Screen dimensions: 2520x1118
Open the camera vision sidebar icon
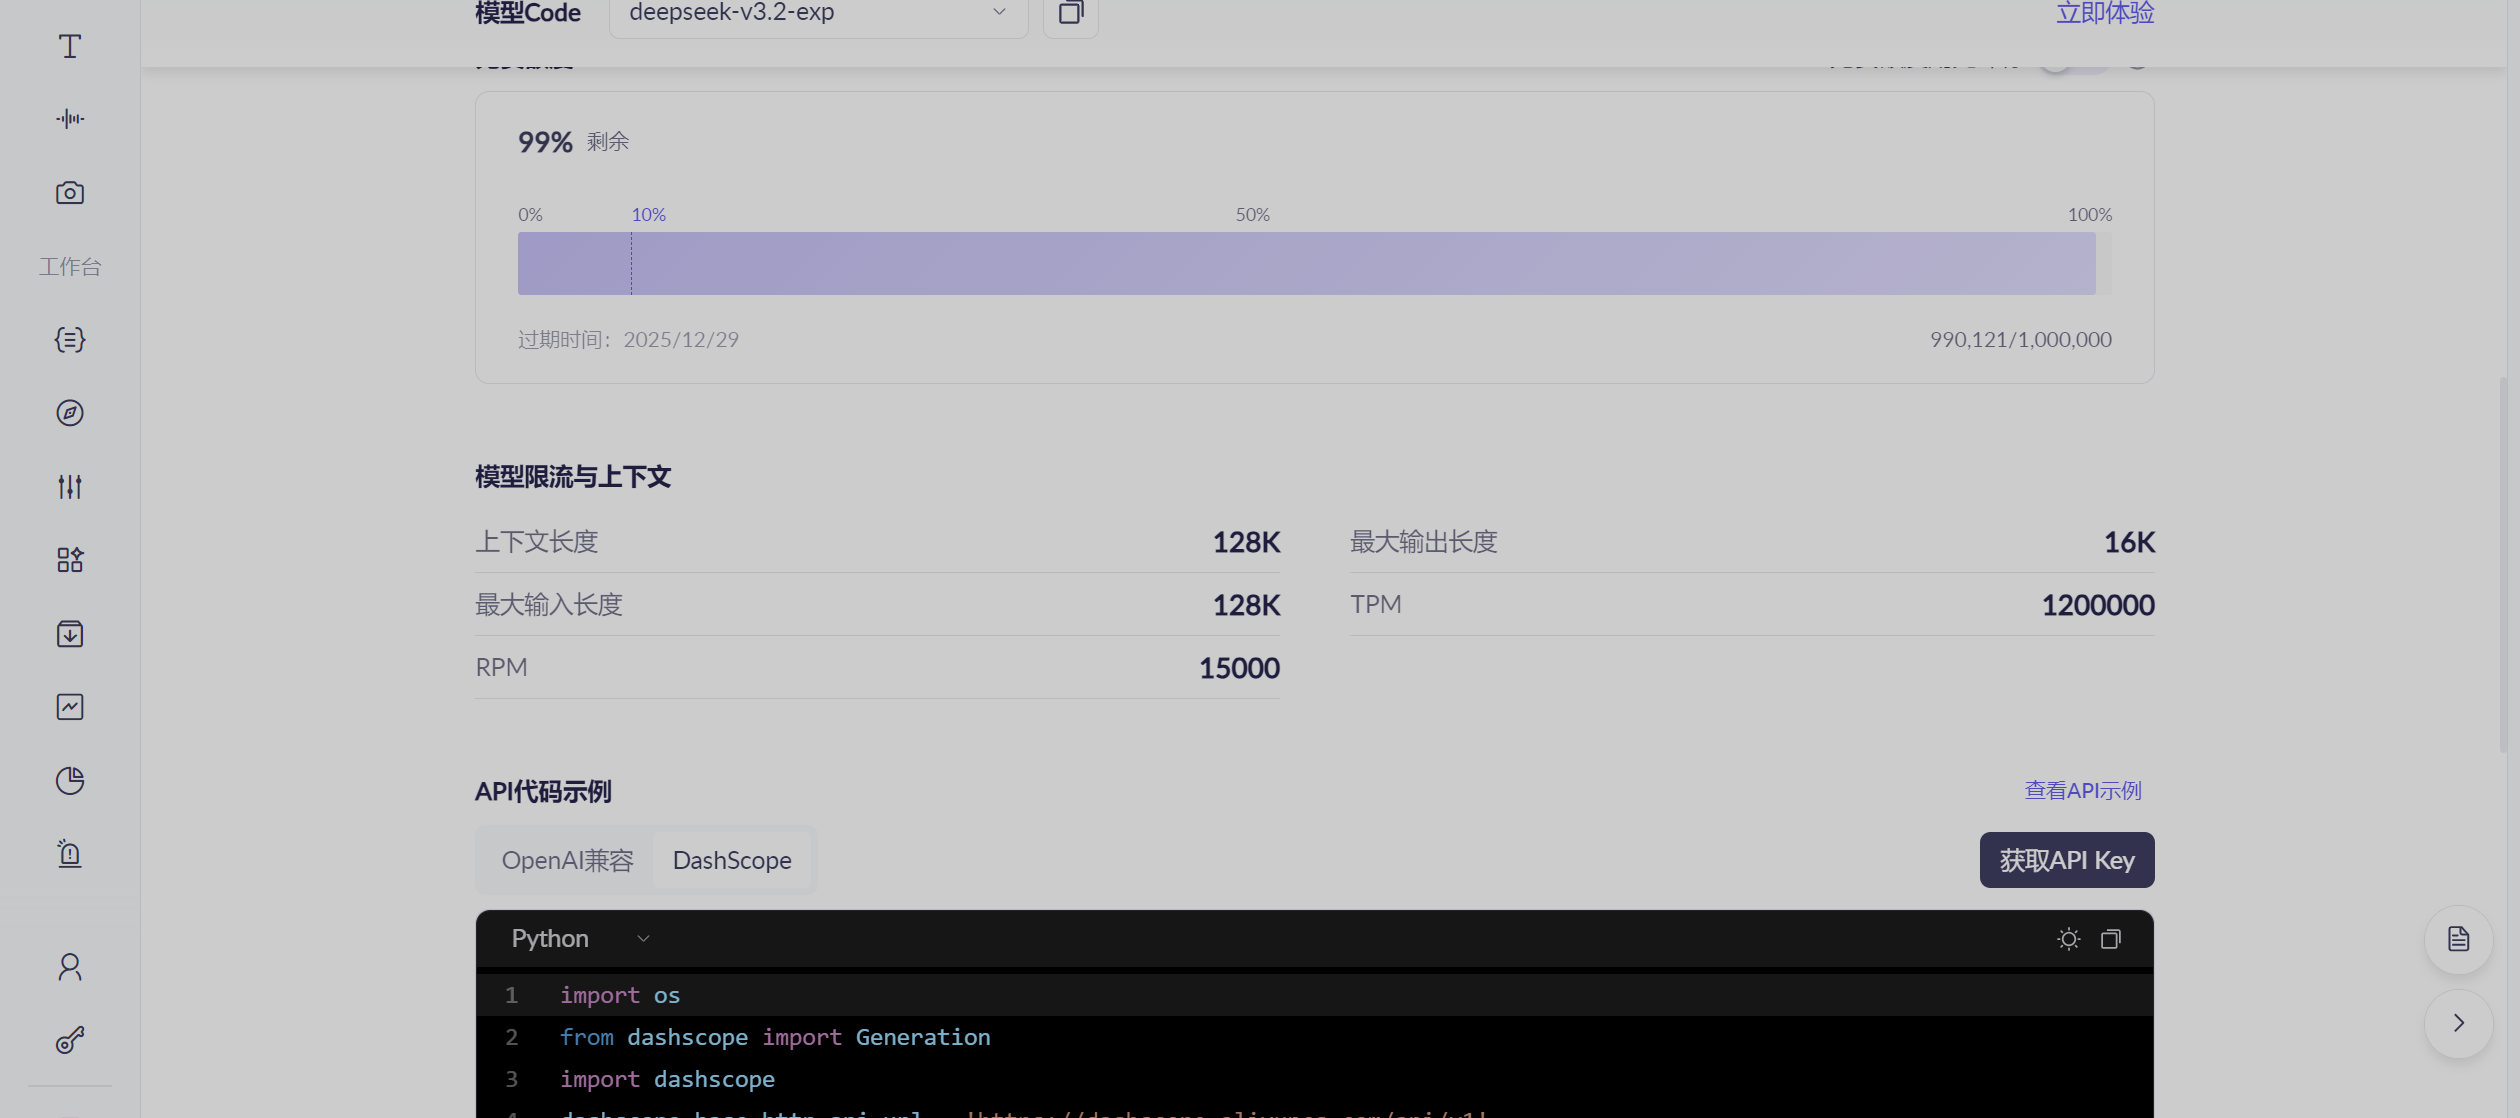click(69, 192)
